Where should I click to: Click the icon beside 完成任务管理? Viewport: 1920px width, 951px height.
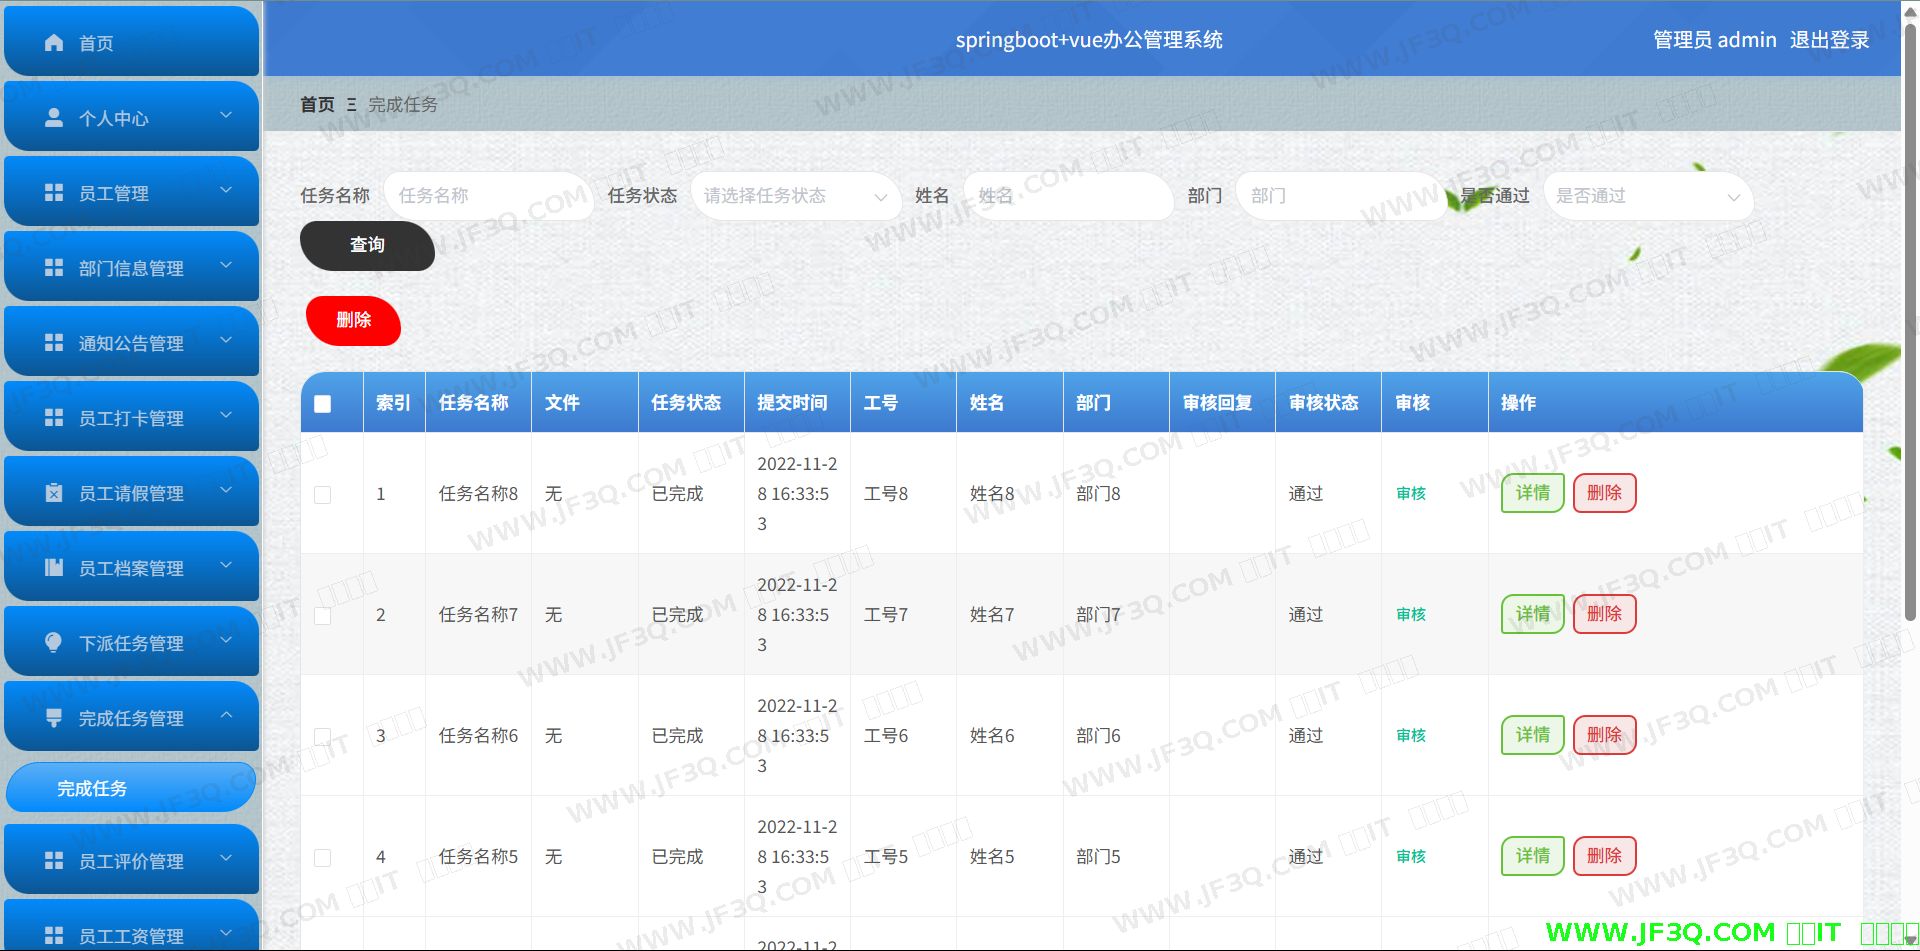[54, 718]
